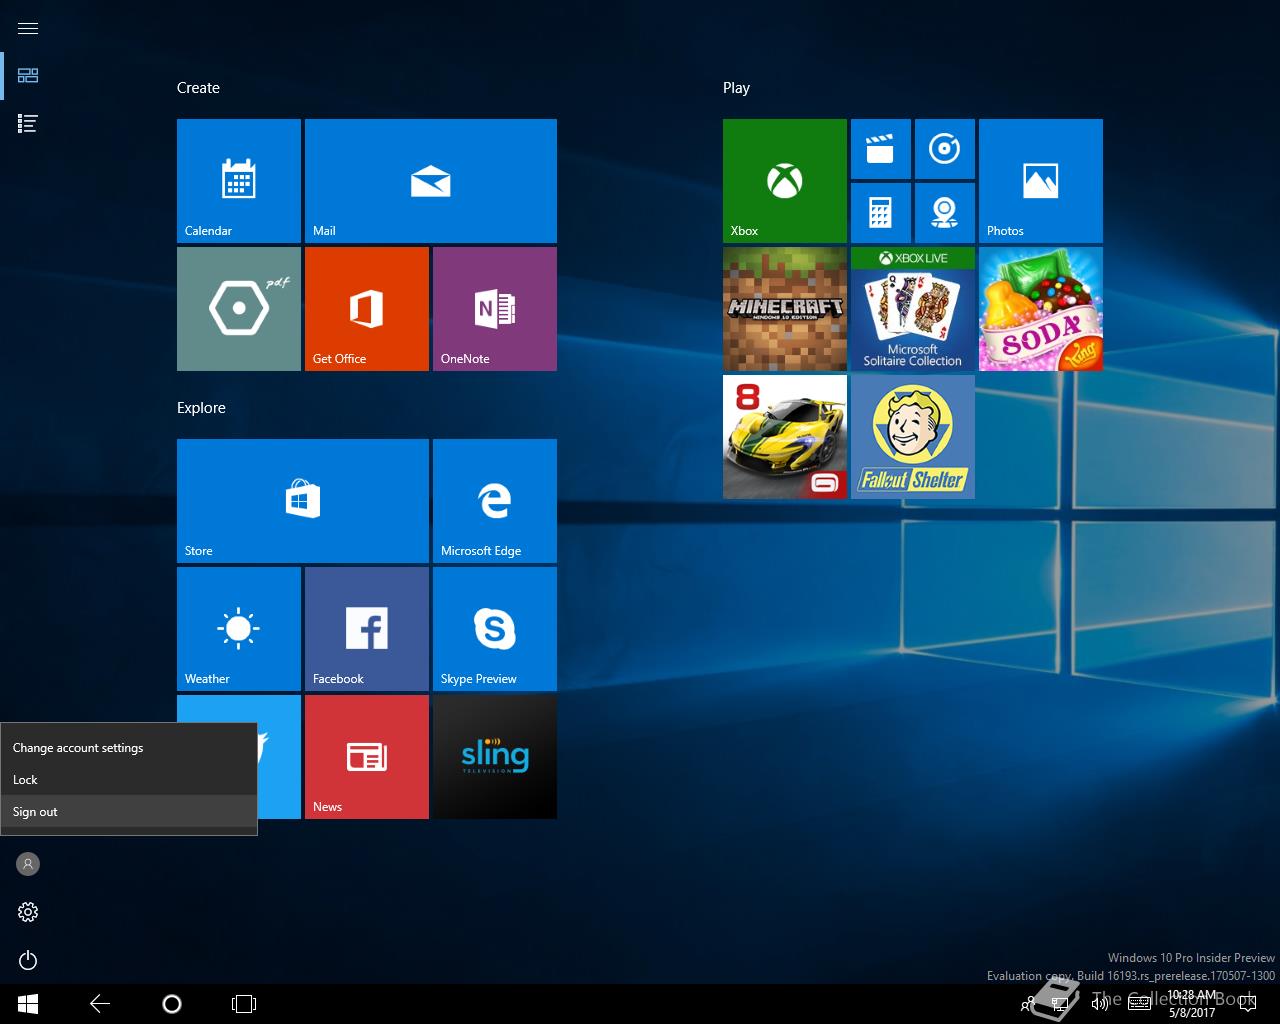The image size is (1280, 1024).
Task: Click the Play group heading
Action: point(736,88)
